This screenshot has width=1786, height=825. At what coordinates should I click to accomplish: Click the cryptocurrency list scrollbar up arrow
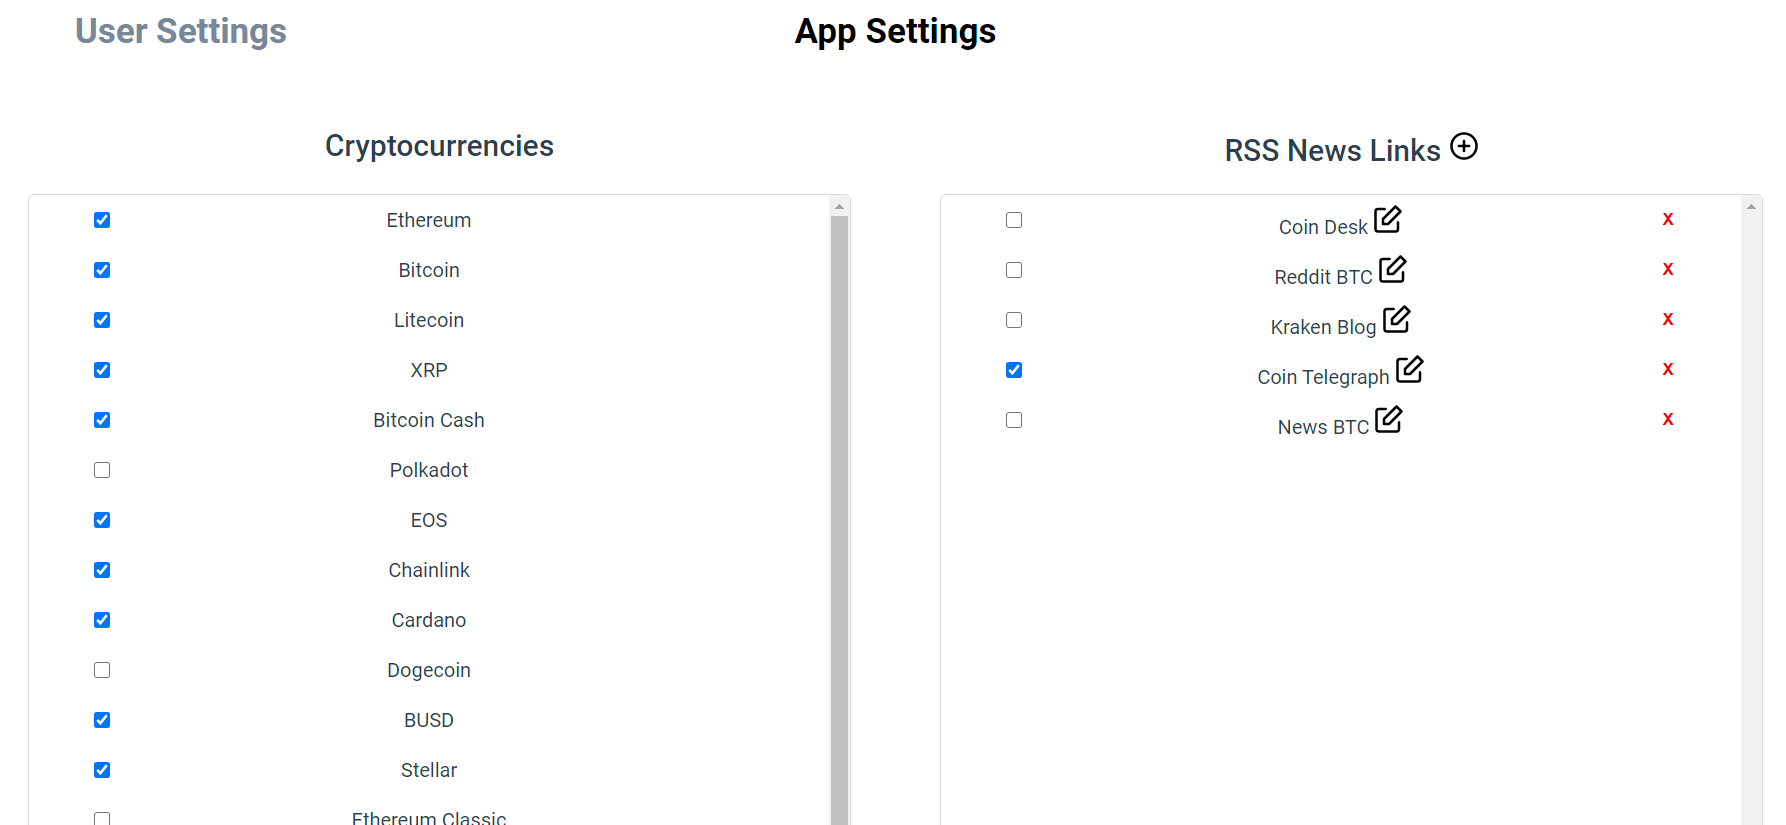coord(840,206)
